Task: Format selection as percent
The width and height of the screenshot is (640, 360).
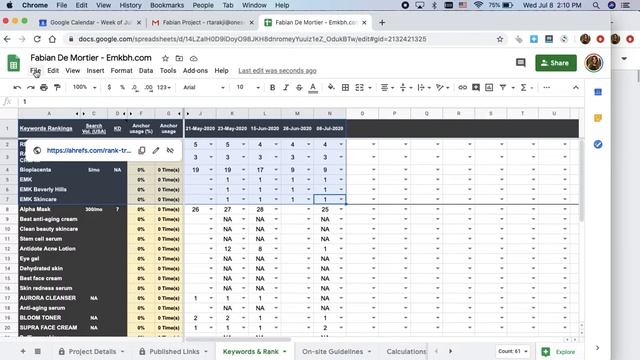Action: click(122, 87)
